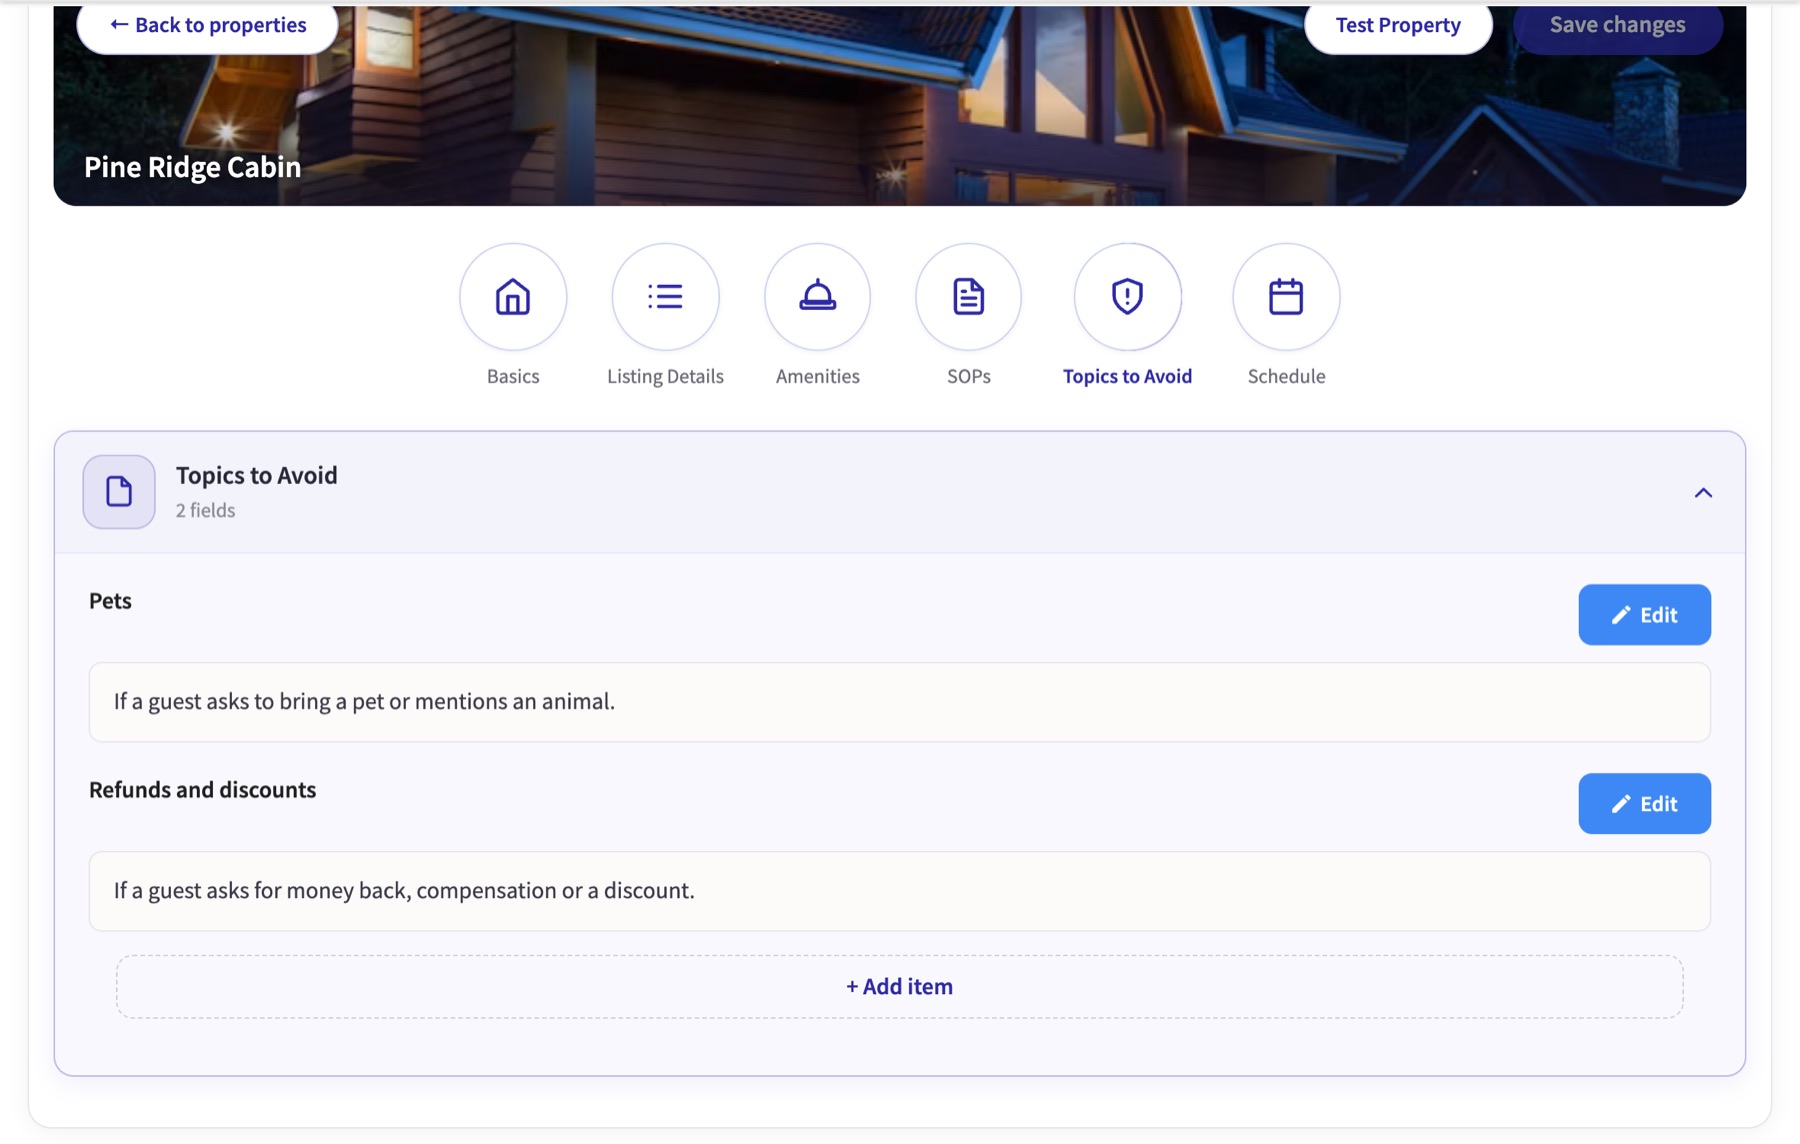Open the Basics home icon
Image resolution: width=1800 pixels, height=1144 pixels.
(513, 297)
